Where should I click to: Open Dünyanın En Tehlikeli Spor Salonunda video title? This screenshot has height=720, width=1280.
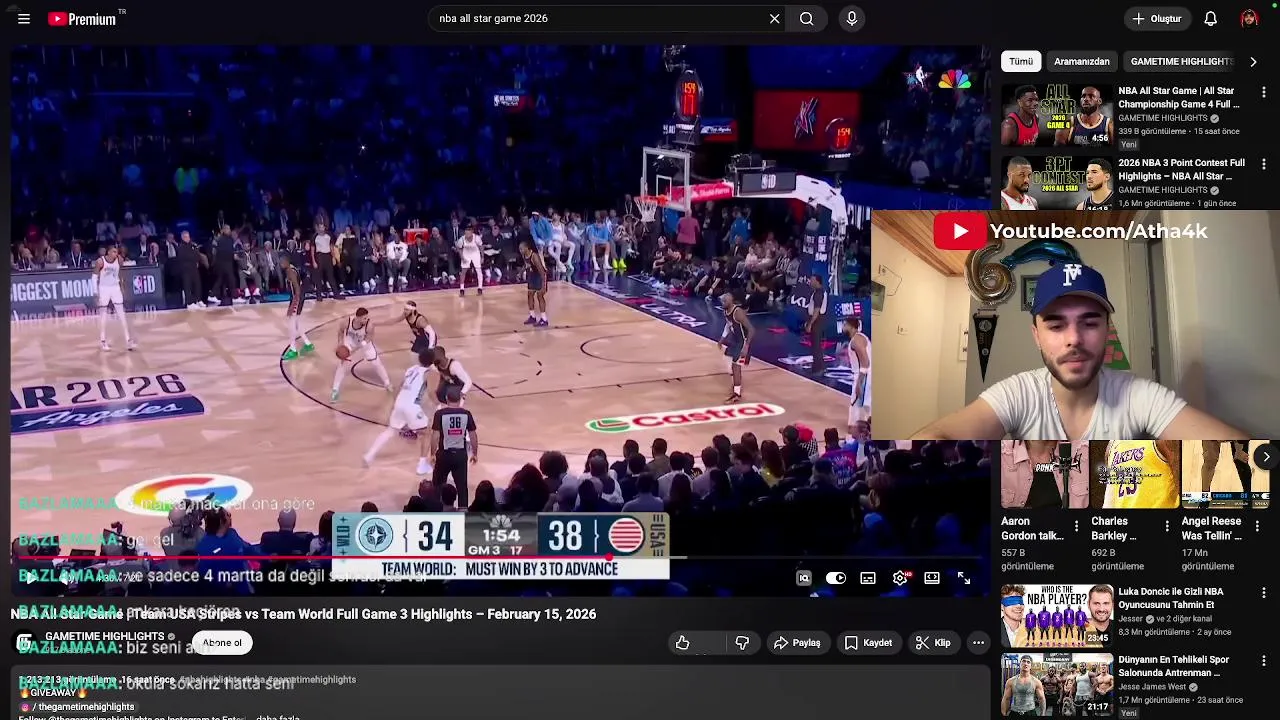coord(1173,666)
